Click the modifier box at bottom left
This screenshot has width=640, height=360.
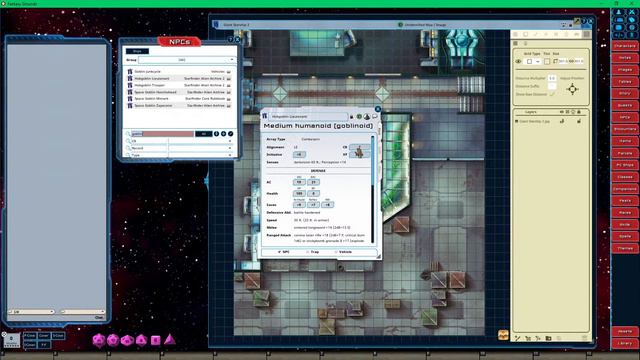click(x=11, y=340)
